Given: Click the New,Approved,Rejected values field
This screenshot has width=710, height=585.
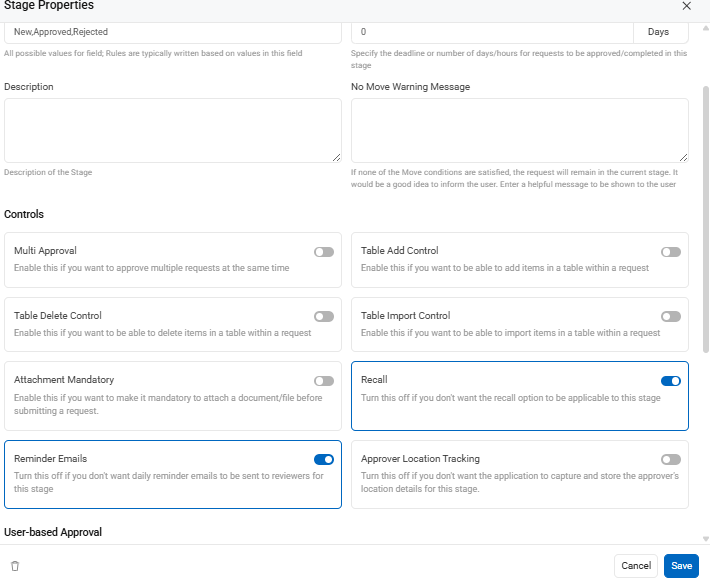Looking at the screenshot, I should 173,32.
